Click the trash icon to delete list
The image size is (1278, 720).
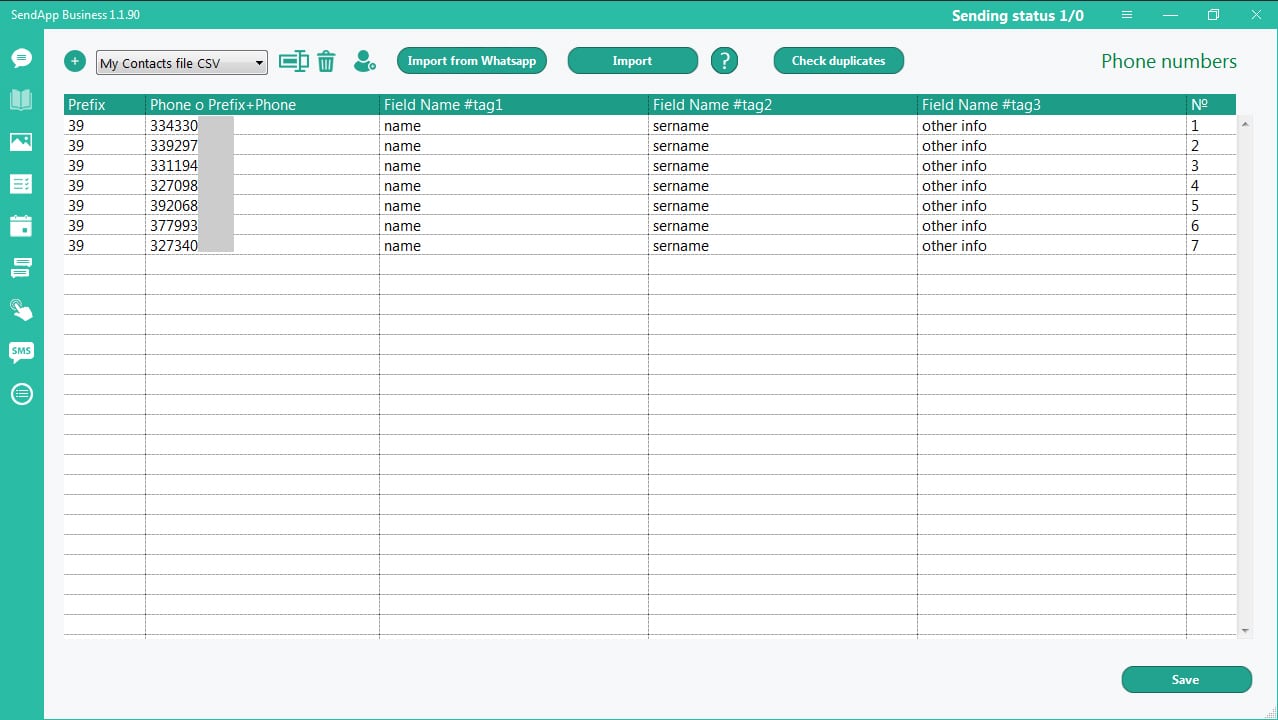326,62
